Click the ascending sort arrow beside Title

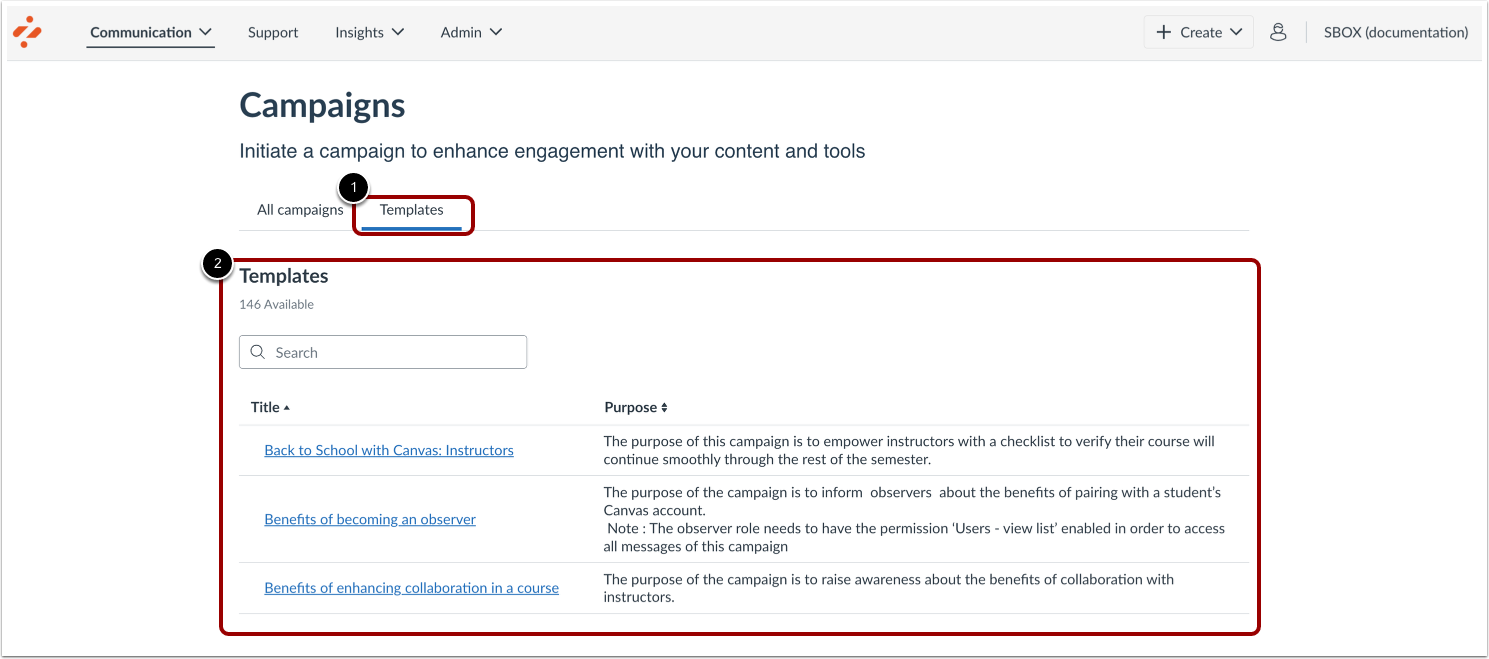[x=289, y=407]
